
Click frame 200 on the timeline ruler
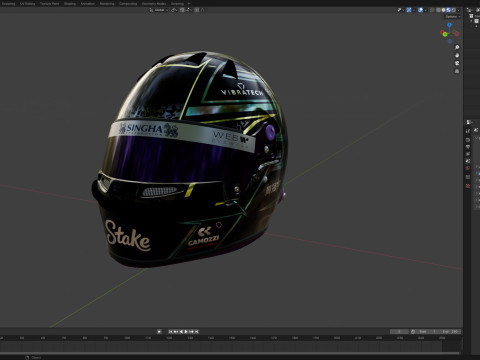click(x=337, y=338)
